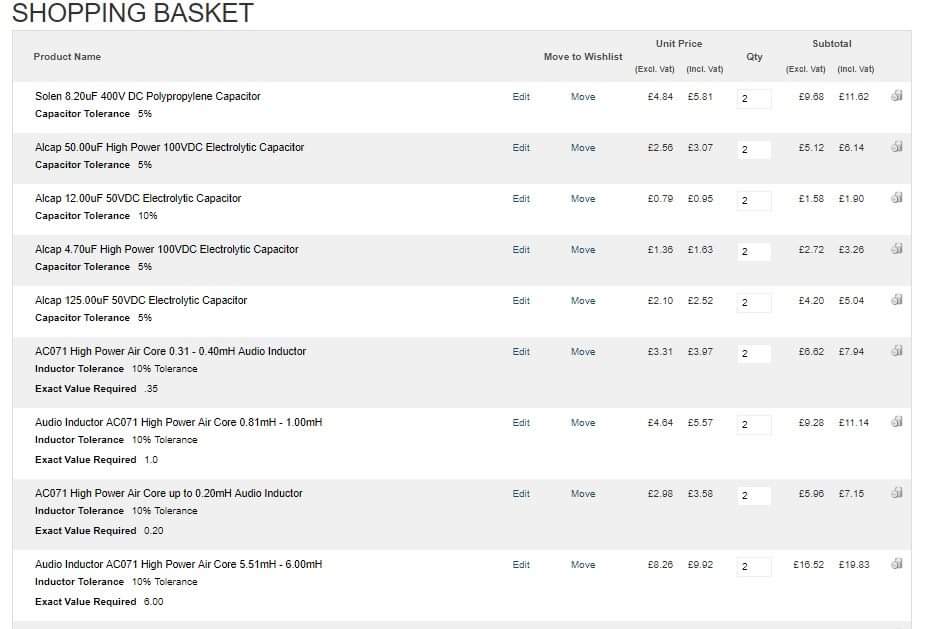
Task: Focus quantity box for 5.51mH - 6.00mH inductor
Action: [754, 566]
